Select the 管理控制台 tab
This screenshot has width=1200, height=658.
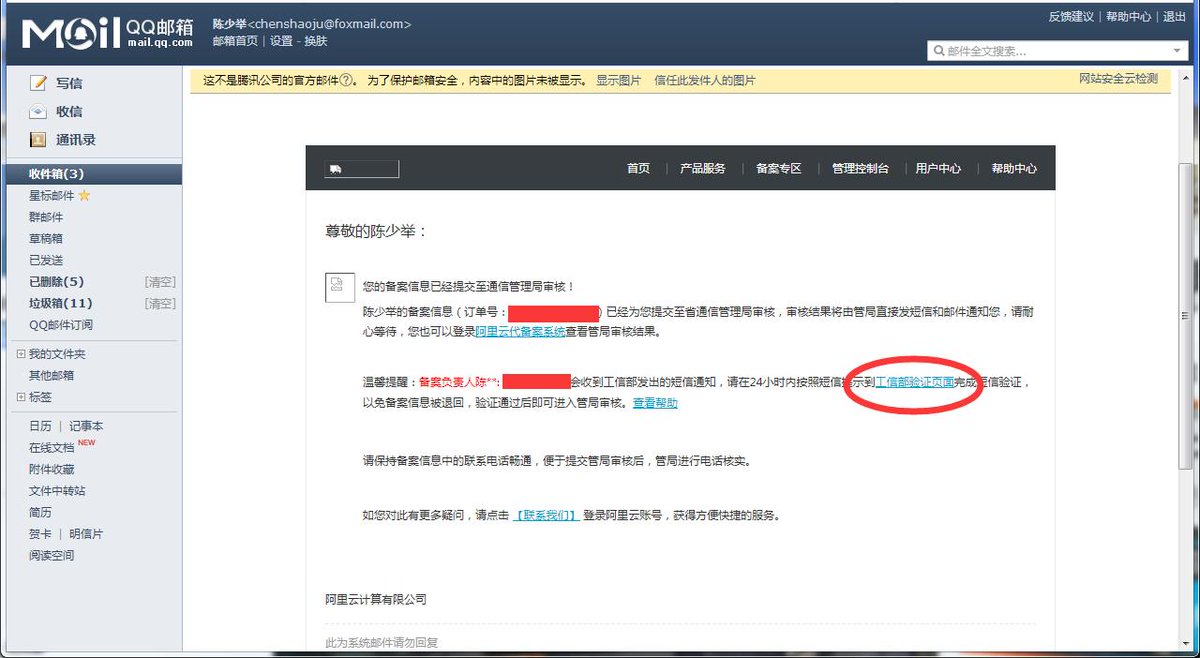coord(860,169)
